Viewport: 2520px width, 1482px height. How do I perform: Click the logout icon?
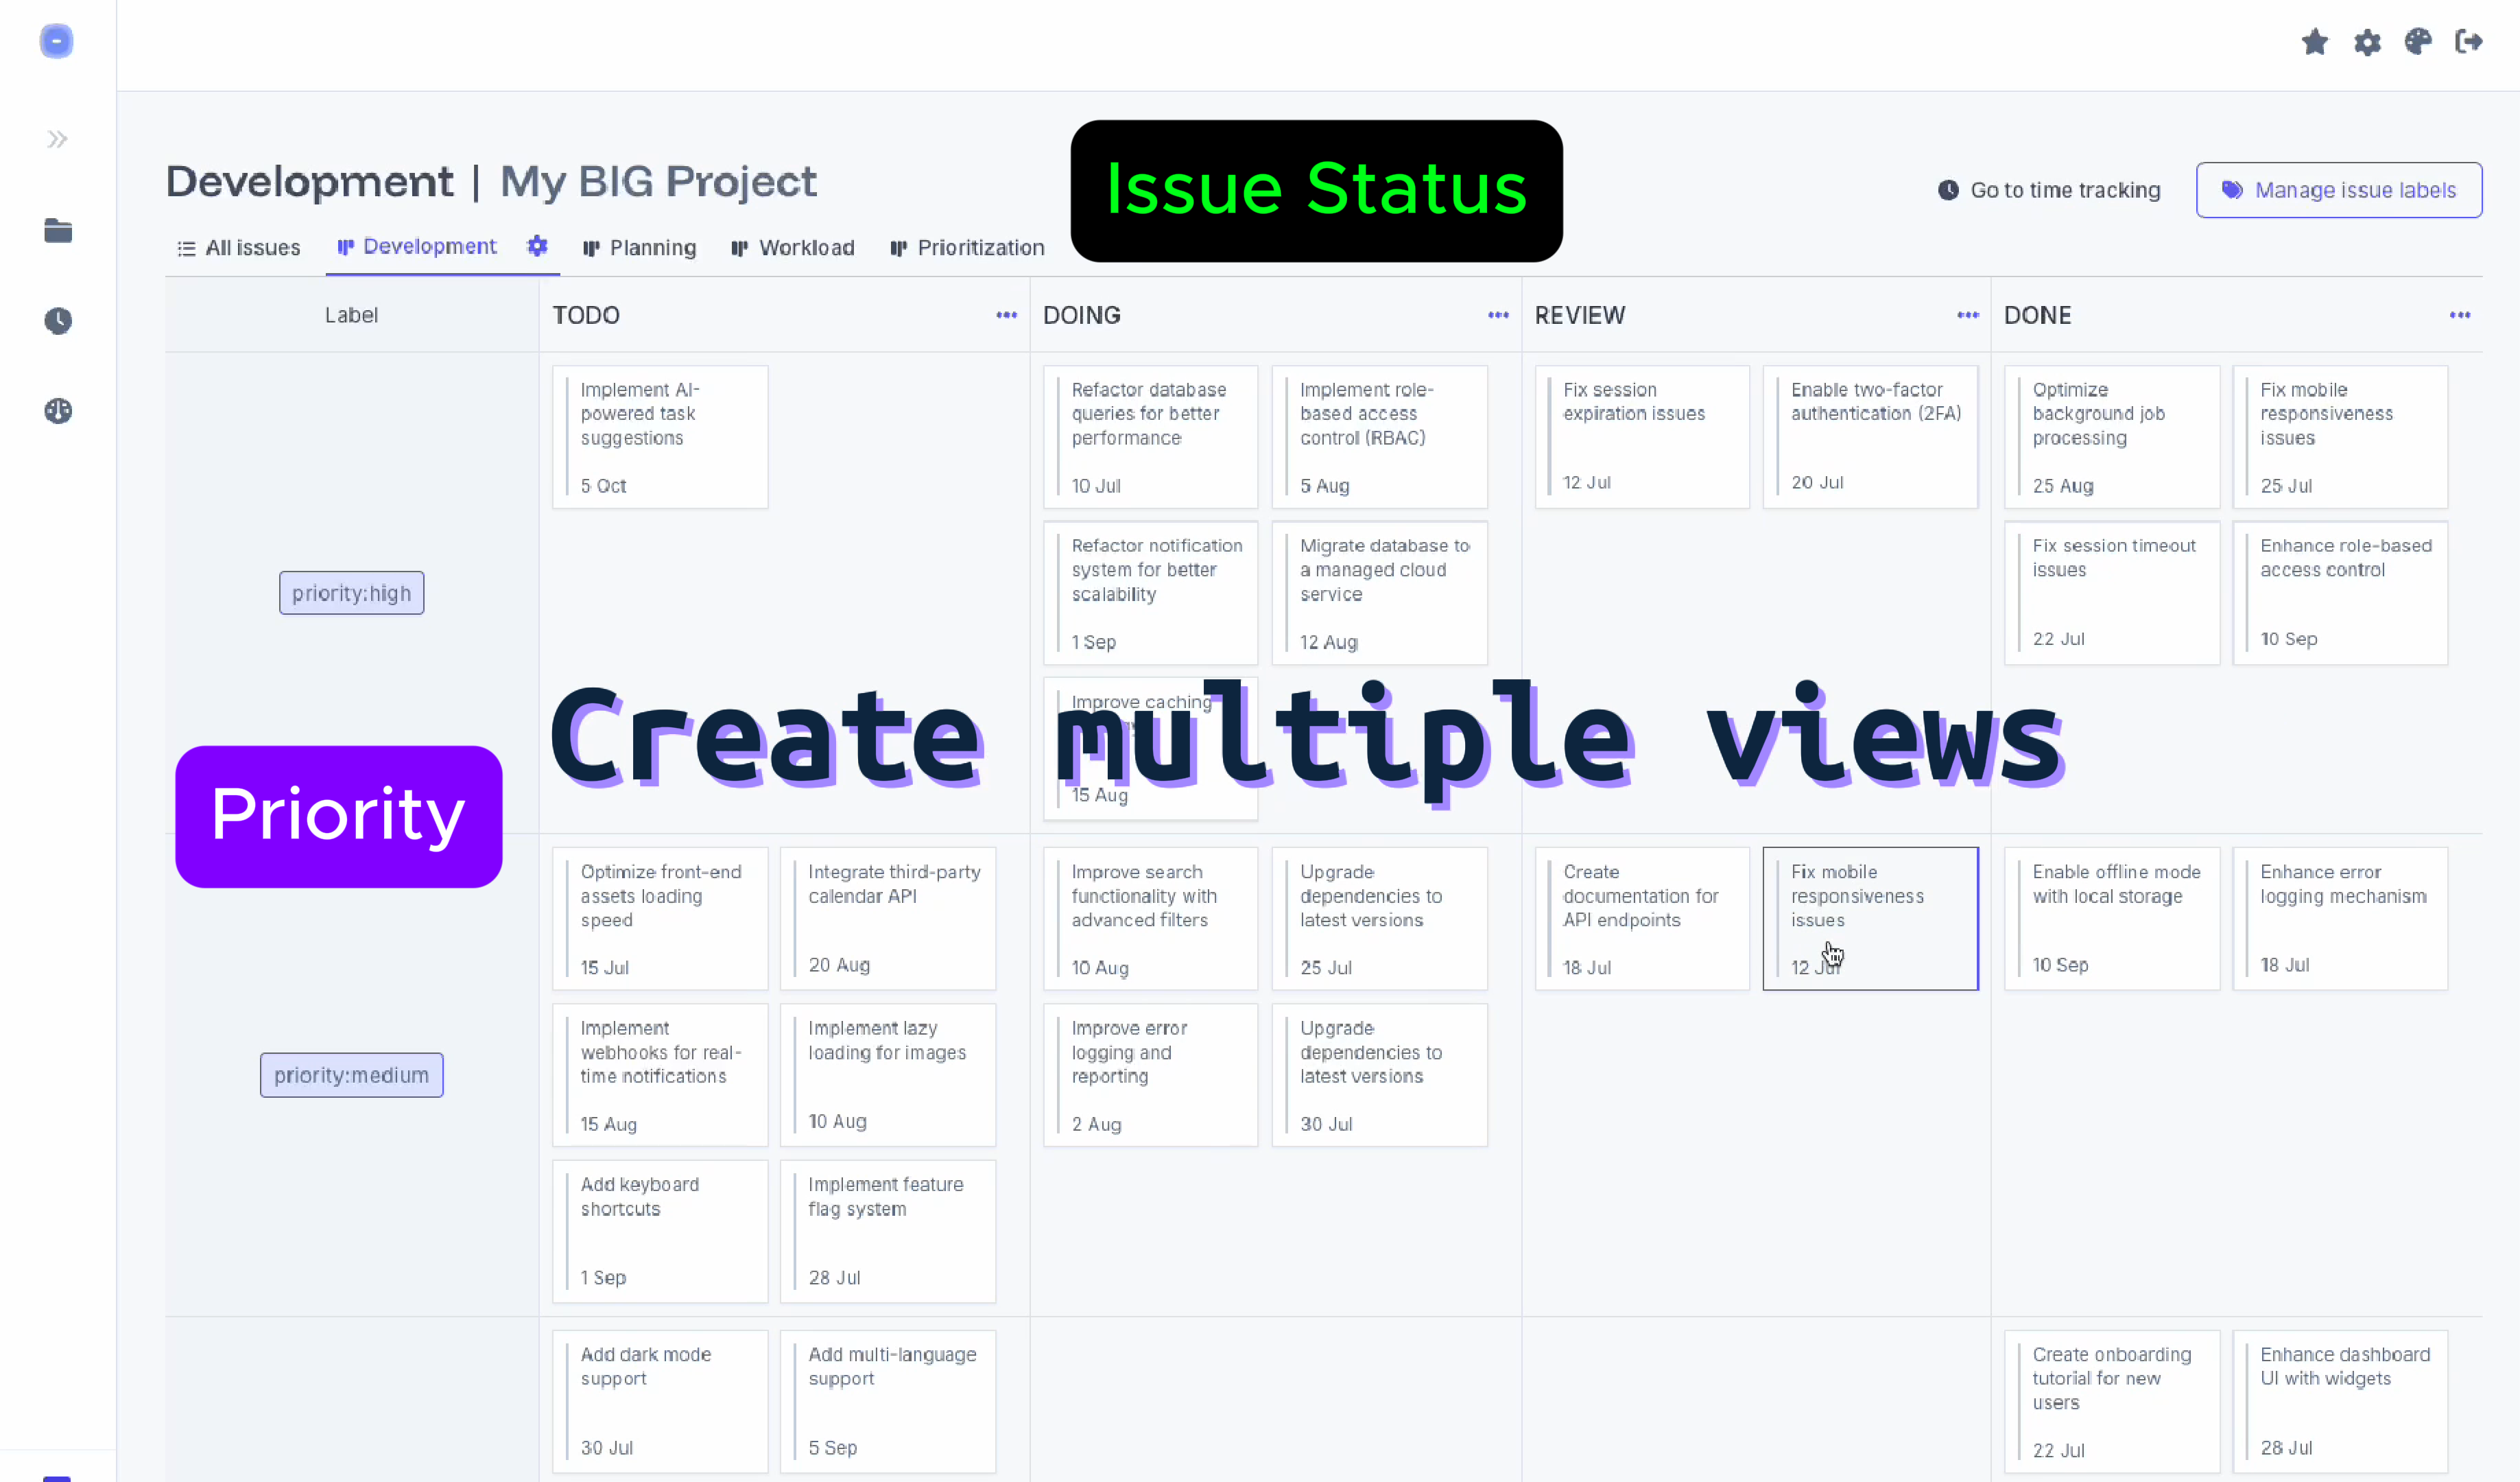tap(2469, 42)
